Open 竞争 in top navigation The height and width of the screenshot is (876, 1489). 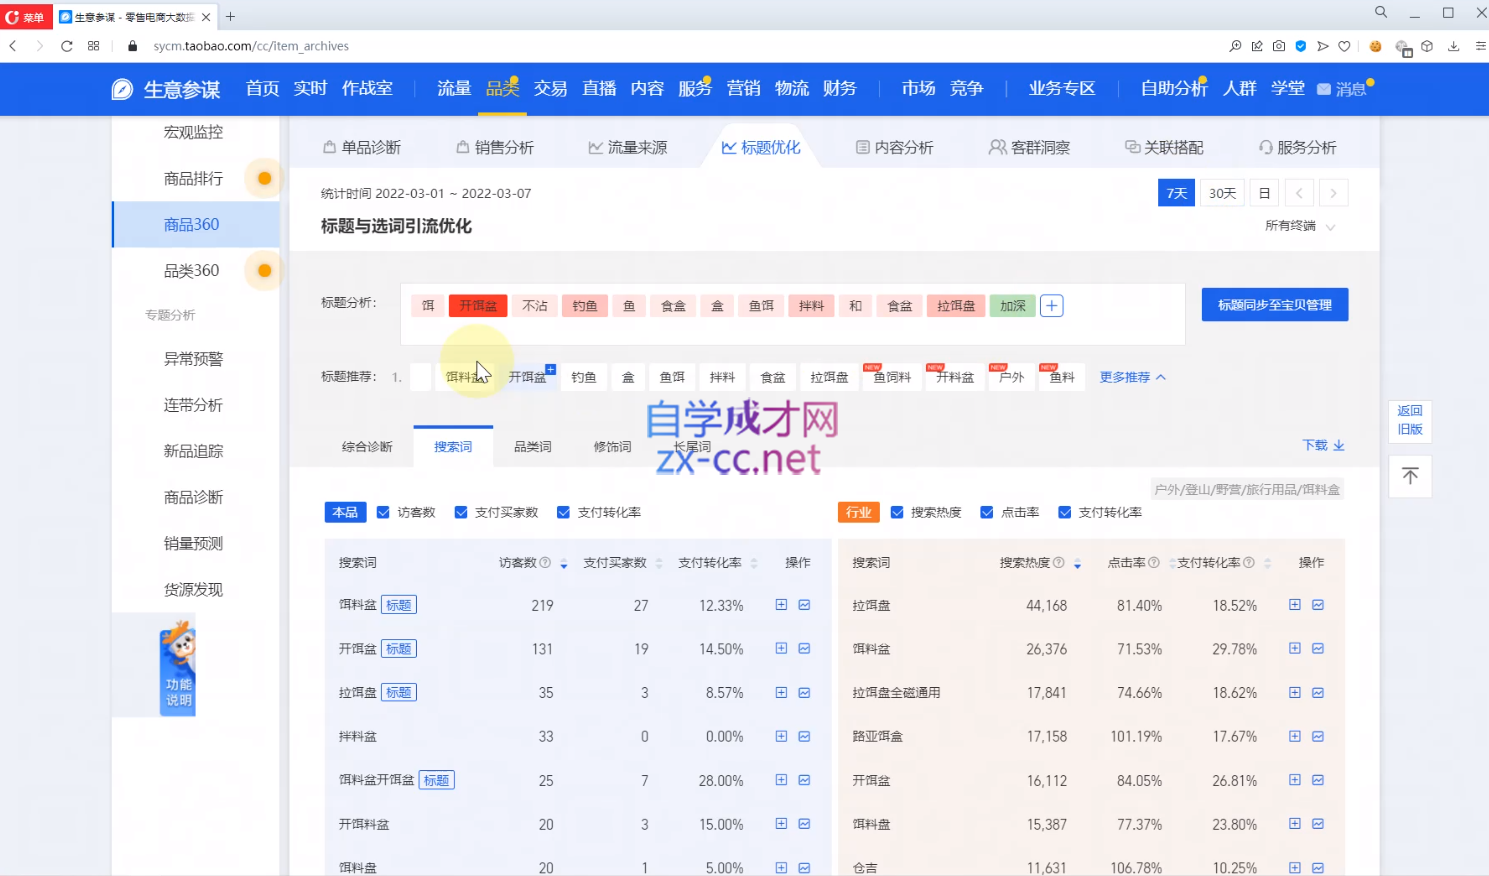click(x=966, y=89)
